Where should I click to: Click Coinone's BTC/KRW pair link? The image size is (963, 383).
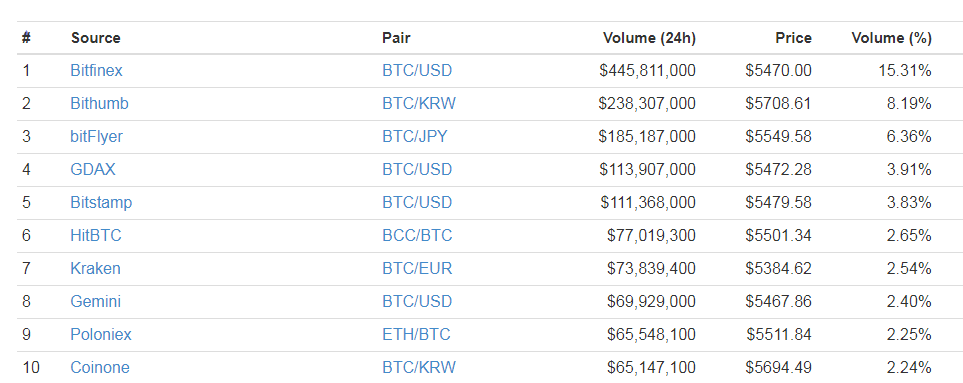[x=419, y=368]
